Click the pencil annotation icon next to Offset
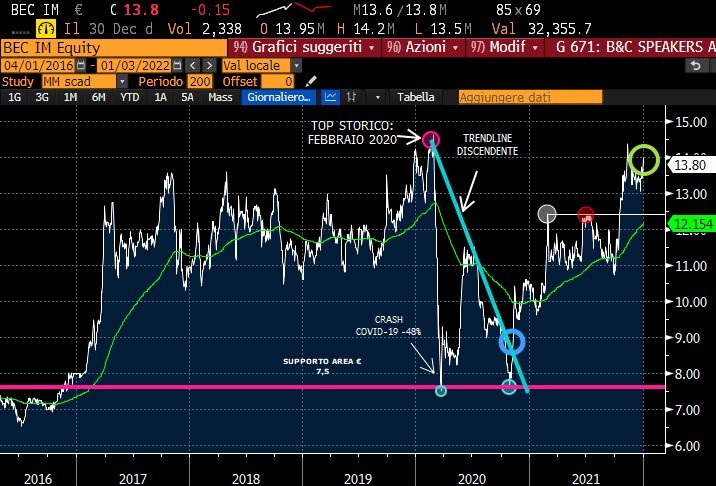Screen dimensions: 716x486 (311, 82)
